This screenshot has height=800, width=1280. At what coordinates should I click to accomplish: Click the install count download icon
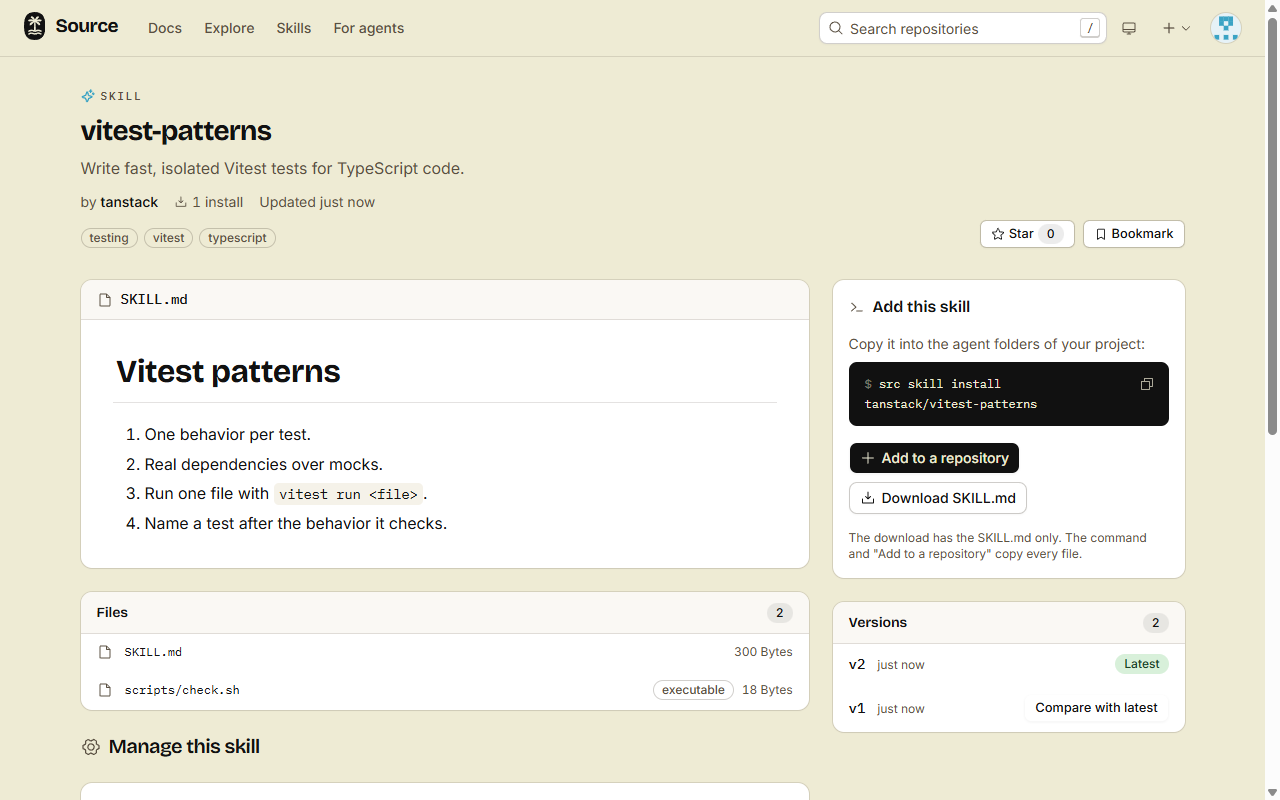coord(181,202)
